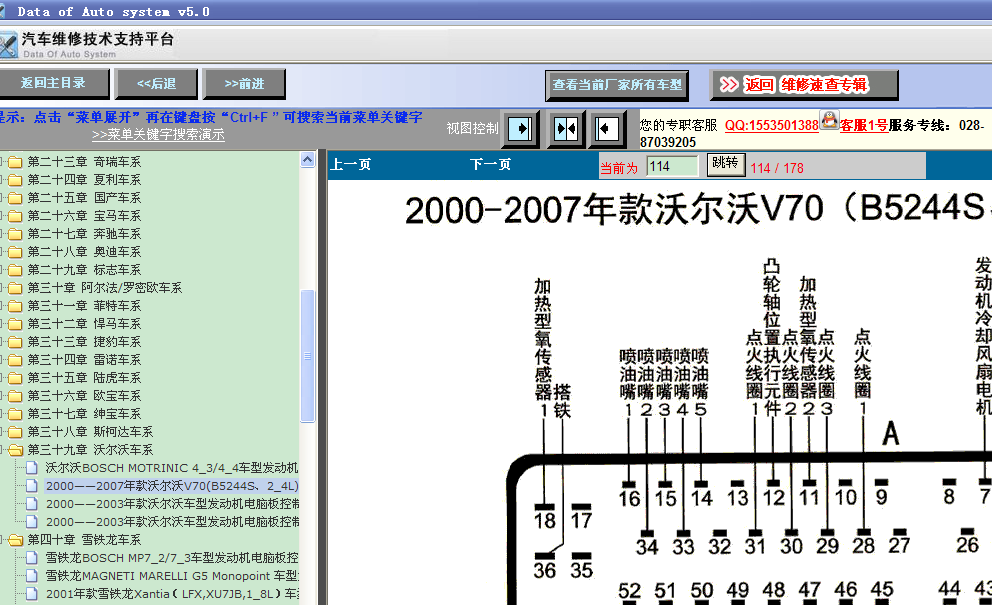
Task: Go forward with the >>前进 button
Action: pyautogui.click(x=244, y=84)
